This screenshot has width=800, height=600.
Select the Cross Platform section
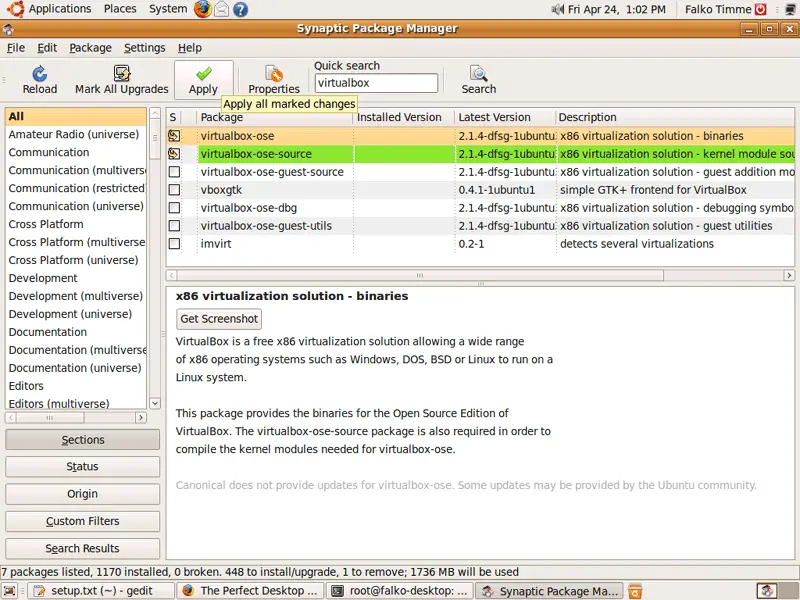pyautogui.click(x=76, y=224)
